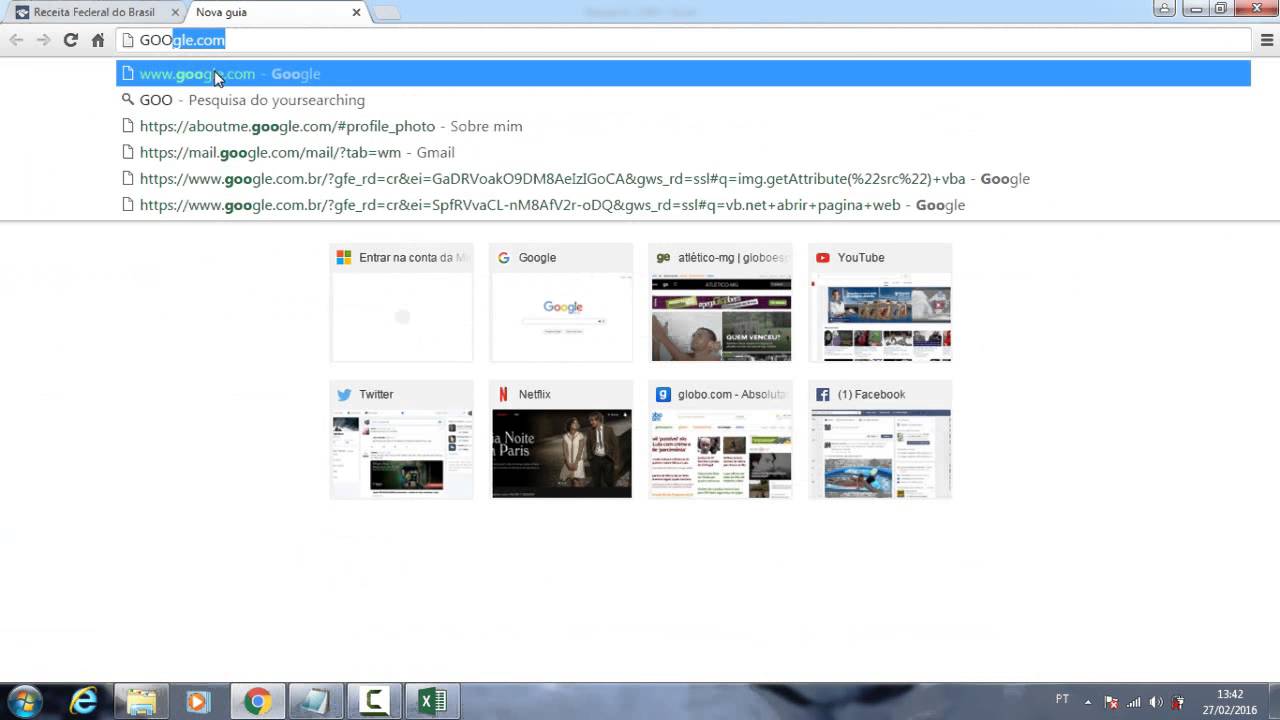
Task: Open the 'Entrar na conta da Microsoft' thumbnail
Action: [x=401, y=302]
